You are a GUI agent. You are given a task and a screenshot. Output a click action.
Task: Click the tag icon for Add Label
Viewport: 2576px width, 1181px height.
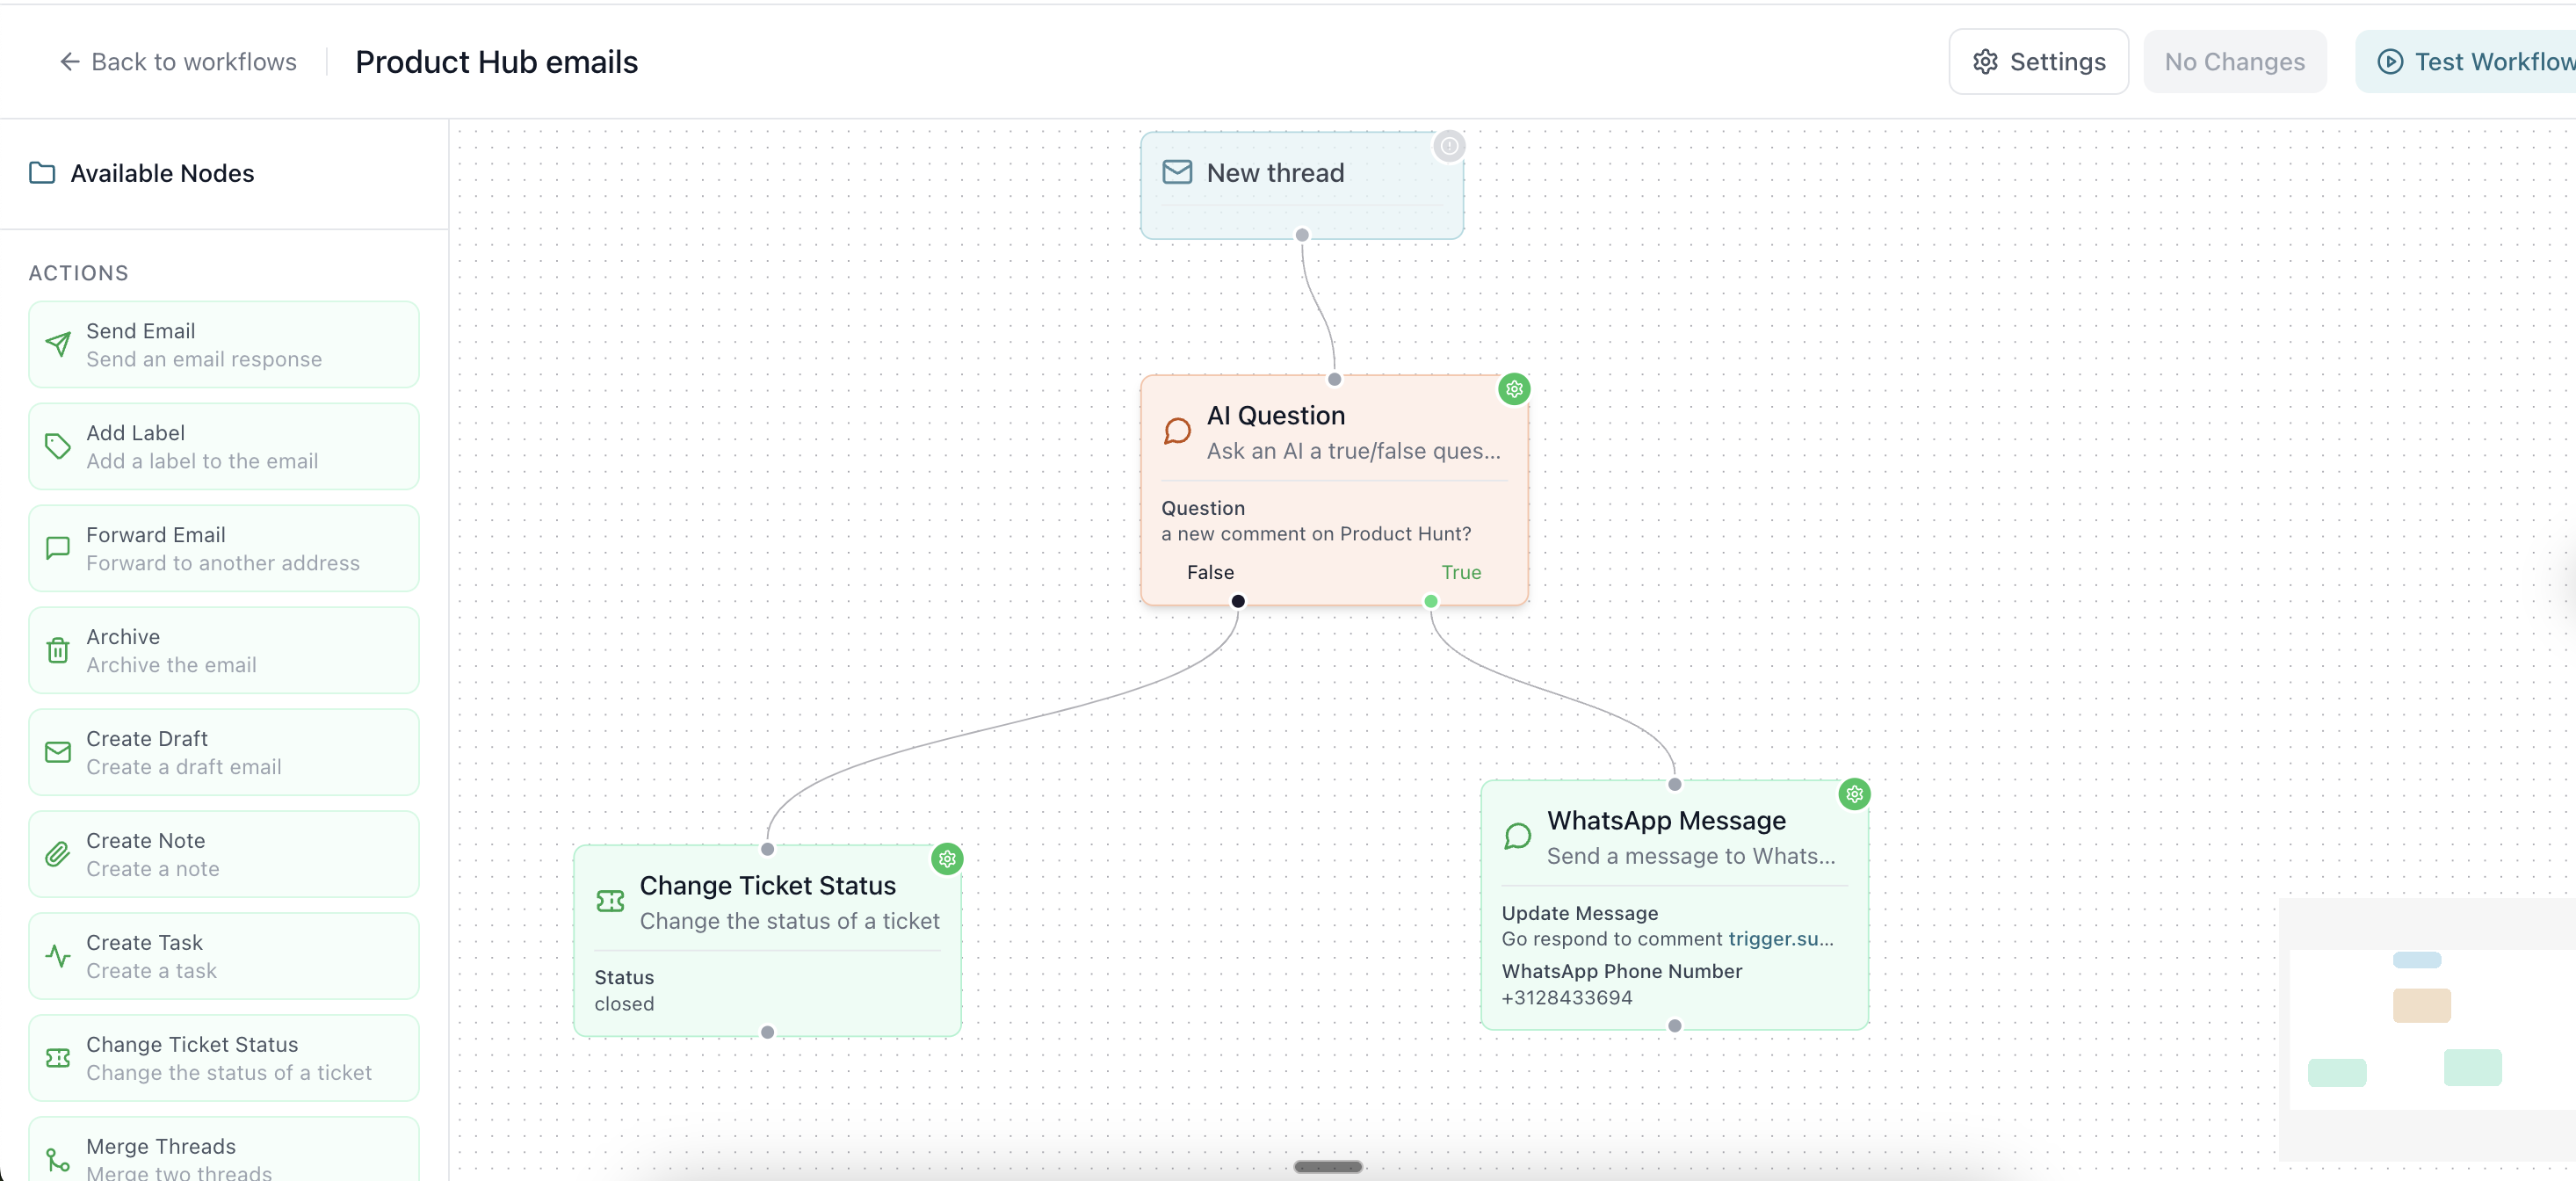point(58,447)
